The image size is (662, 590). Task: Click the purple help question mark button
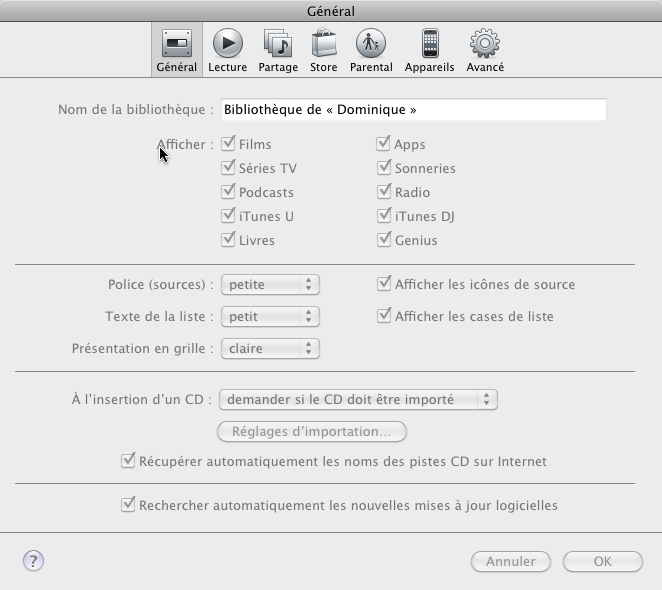(33, 561)
